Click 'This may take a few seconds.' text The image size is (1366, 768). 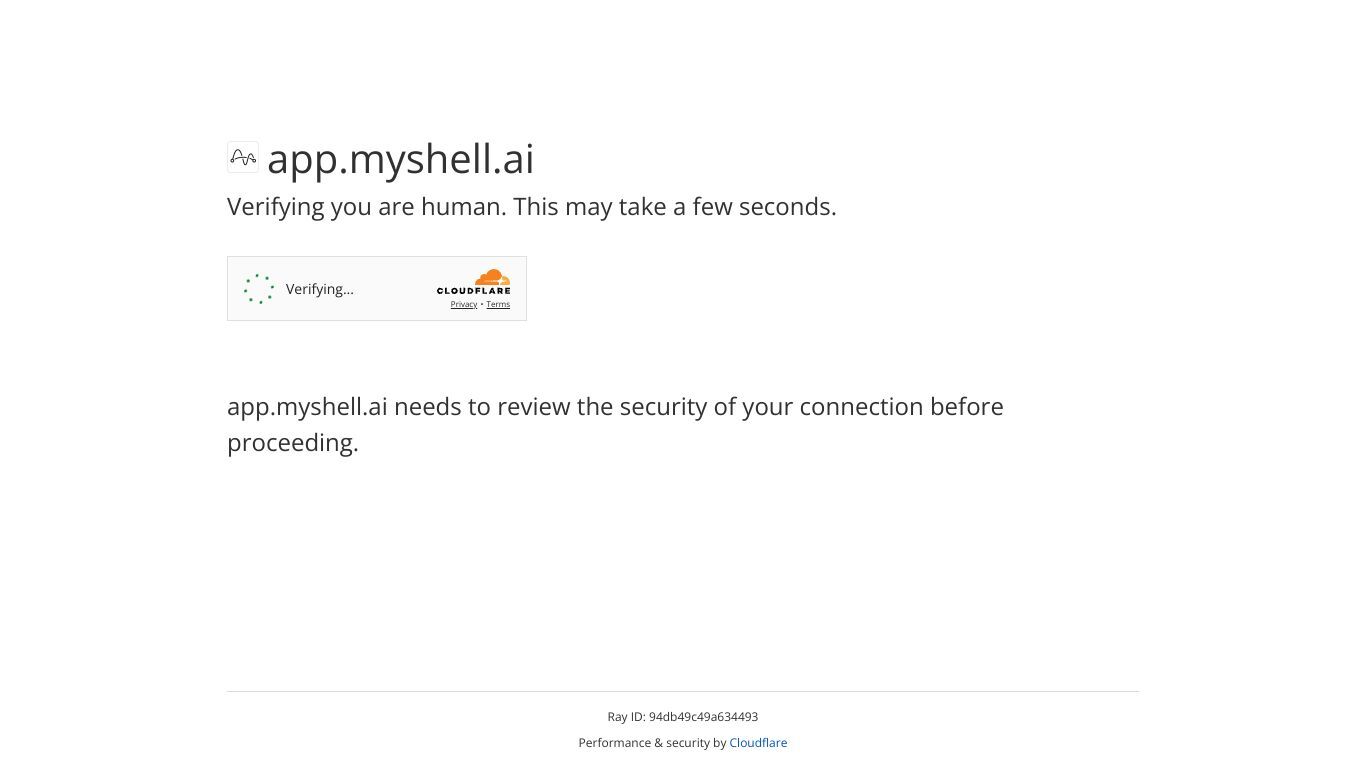coord(675,206)
